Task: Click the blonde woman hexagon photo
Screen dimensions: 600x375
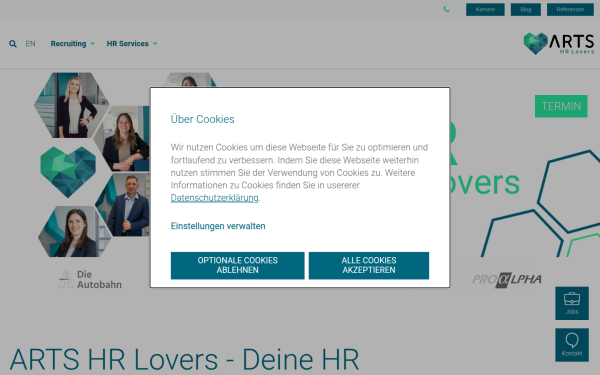Action: pyautogui.click(x=72, y=105)
